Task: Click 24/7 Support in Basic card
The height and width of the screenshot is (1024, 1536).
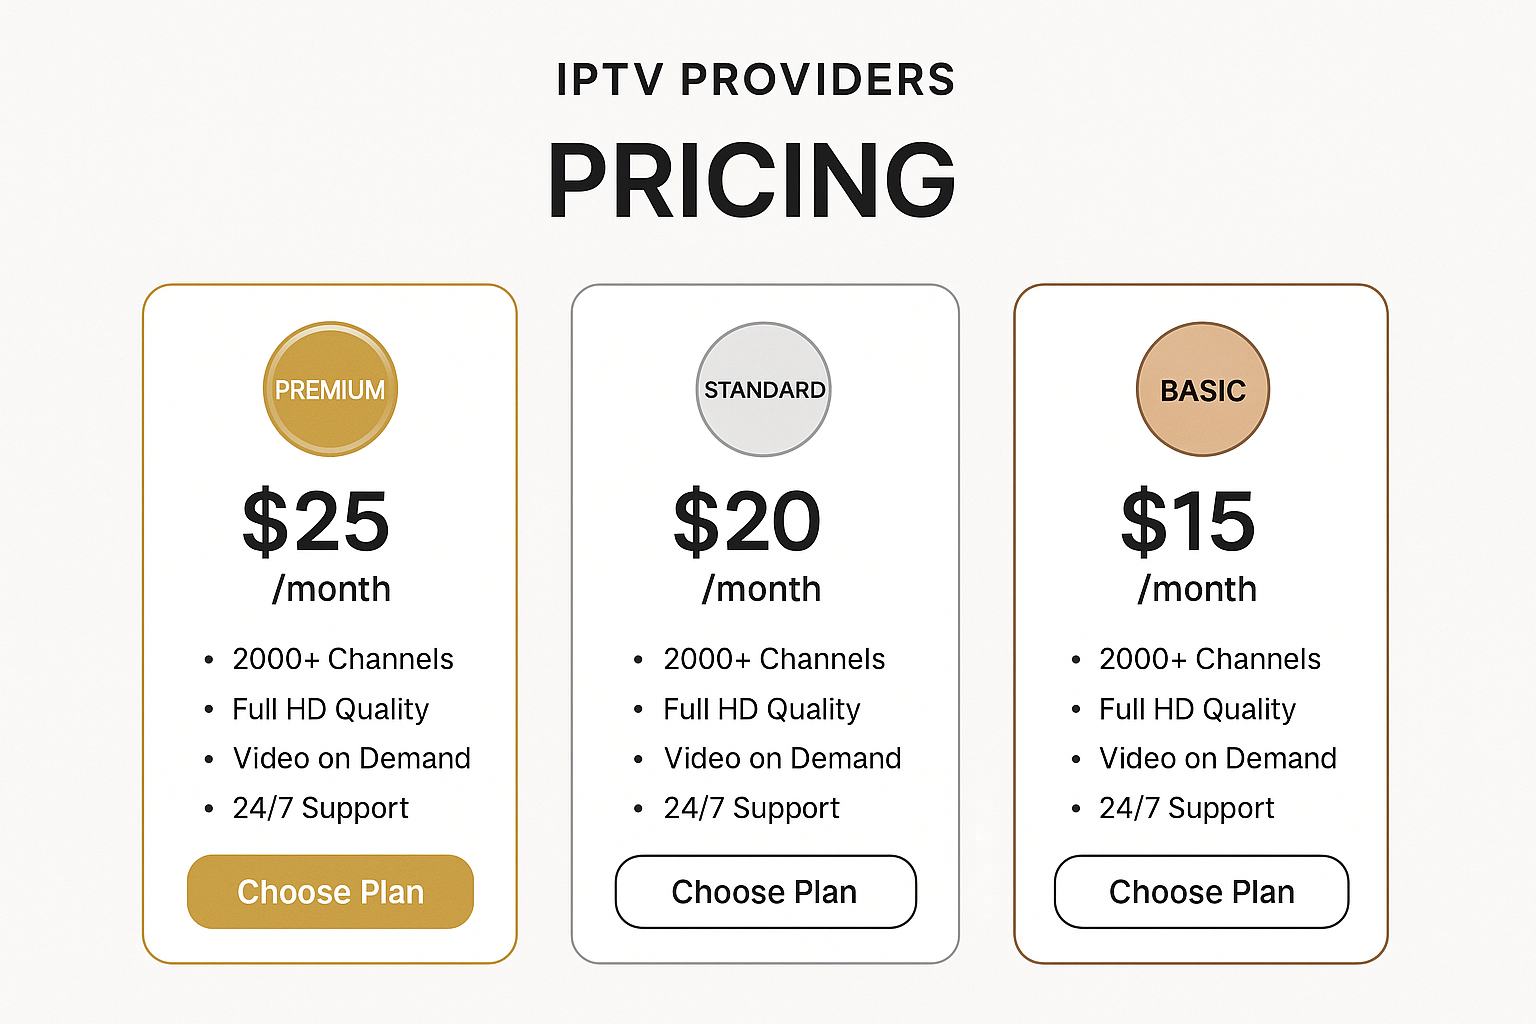Action: tap(1187, 808)
